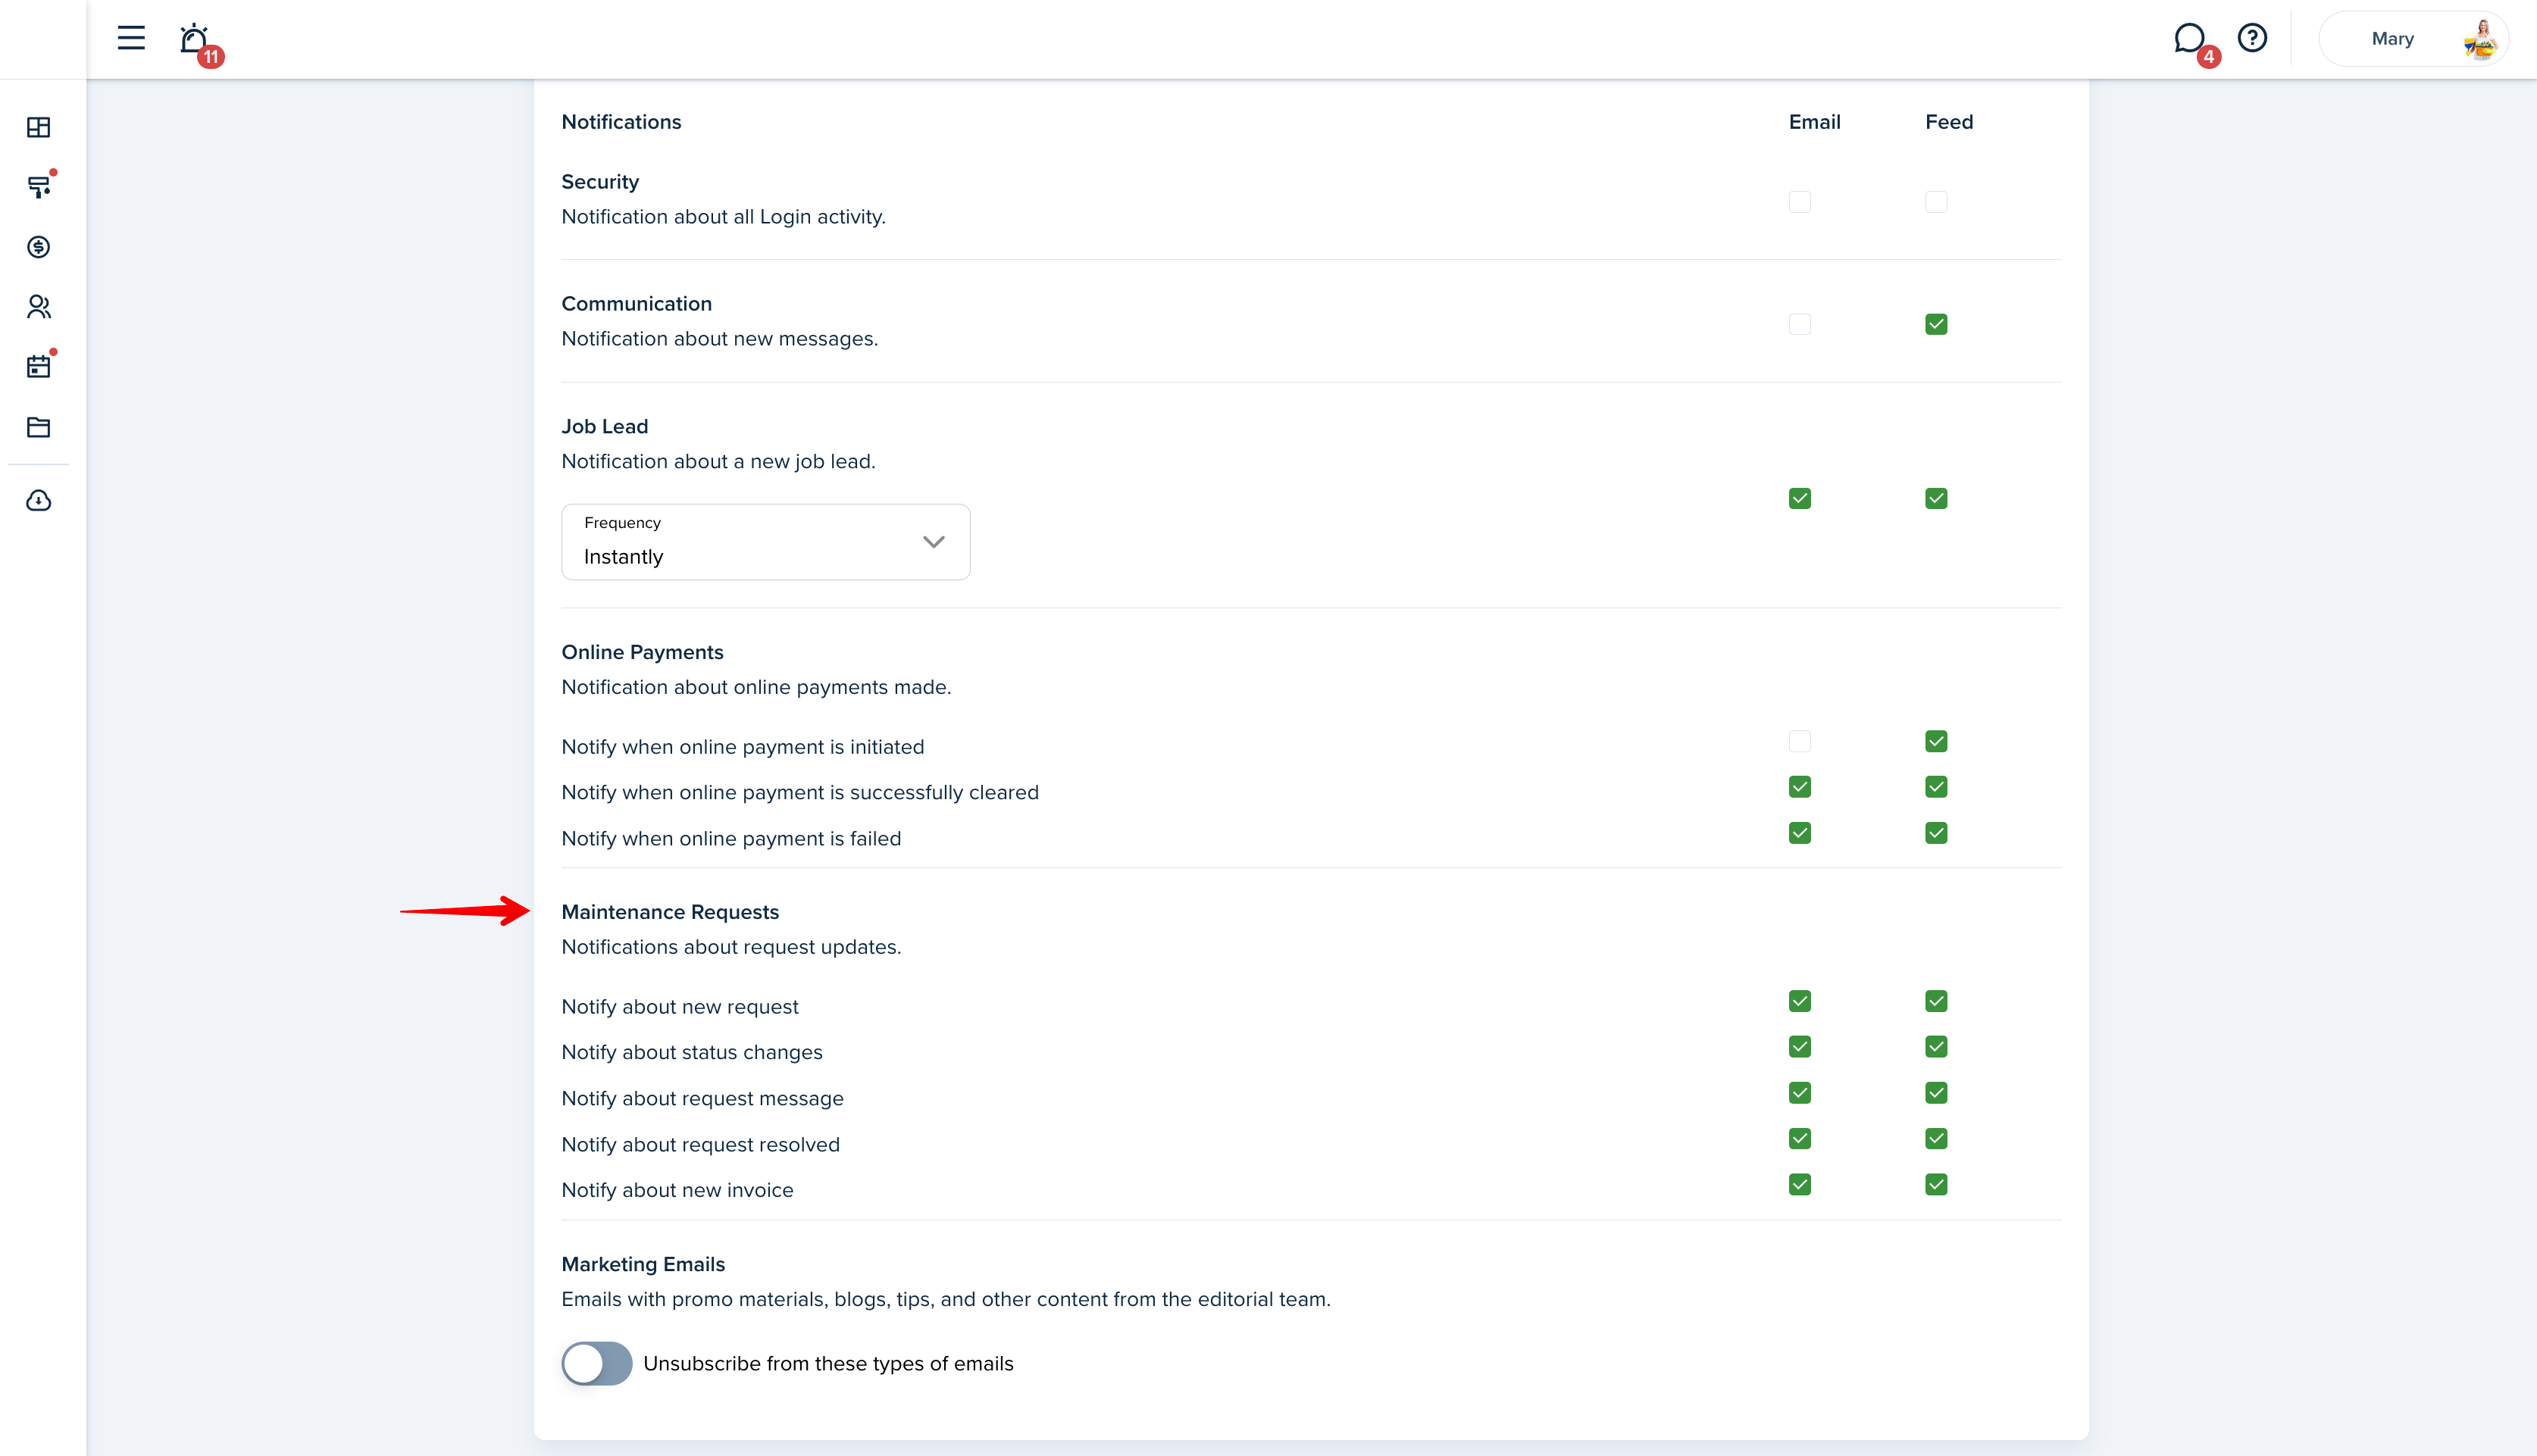Open the calendar icon in sidebar
This screenshot has height=1456, width=2537.
click(38, 367)
